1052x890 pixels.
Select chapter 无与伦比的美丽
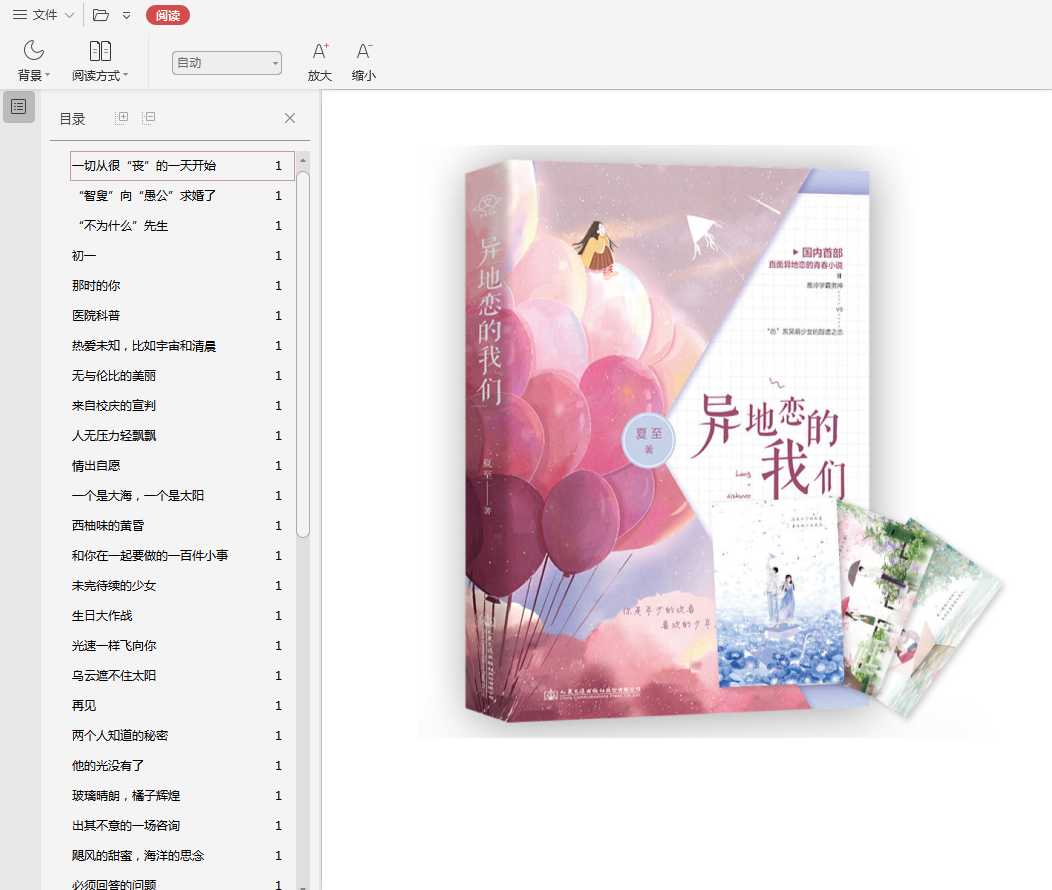point(182,376)
